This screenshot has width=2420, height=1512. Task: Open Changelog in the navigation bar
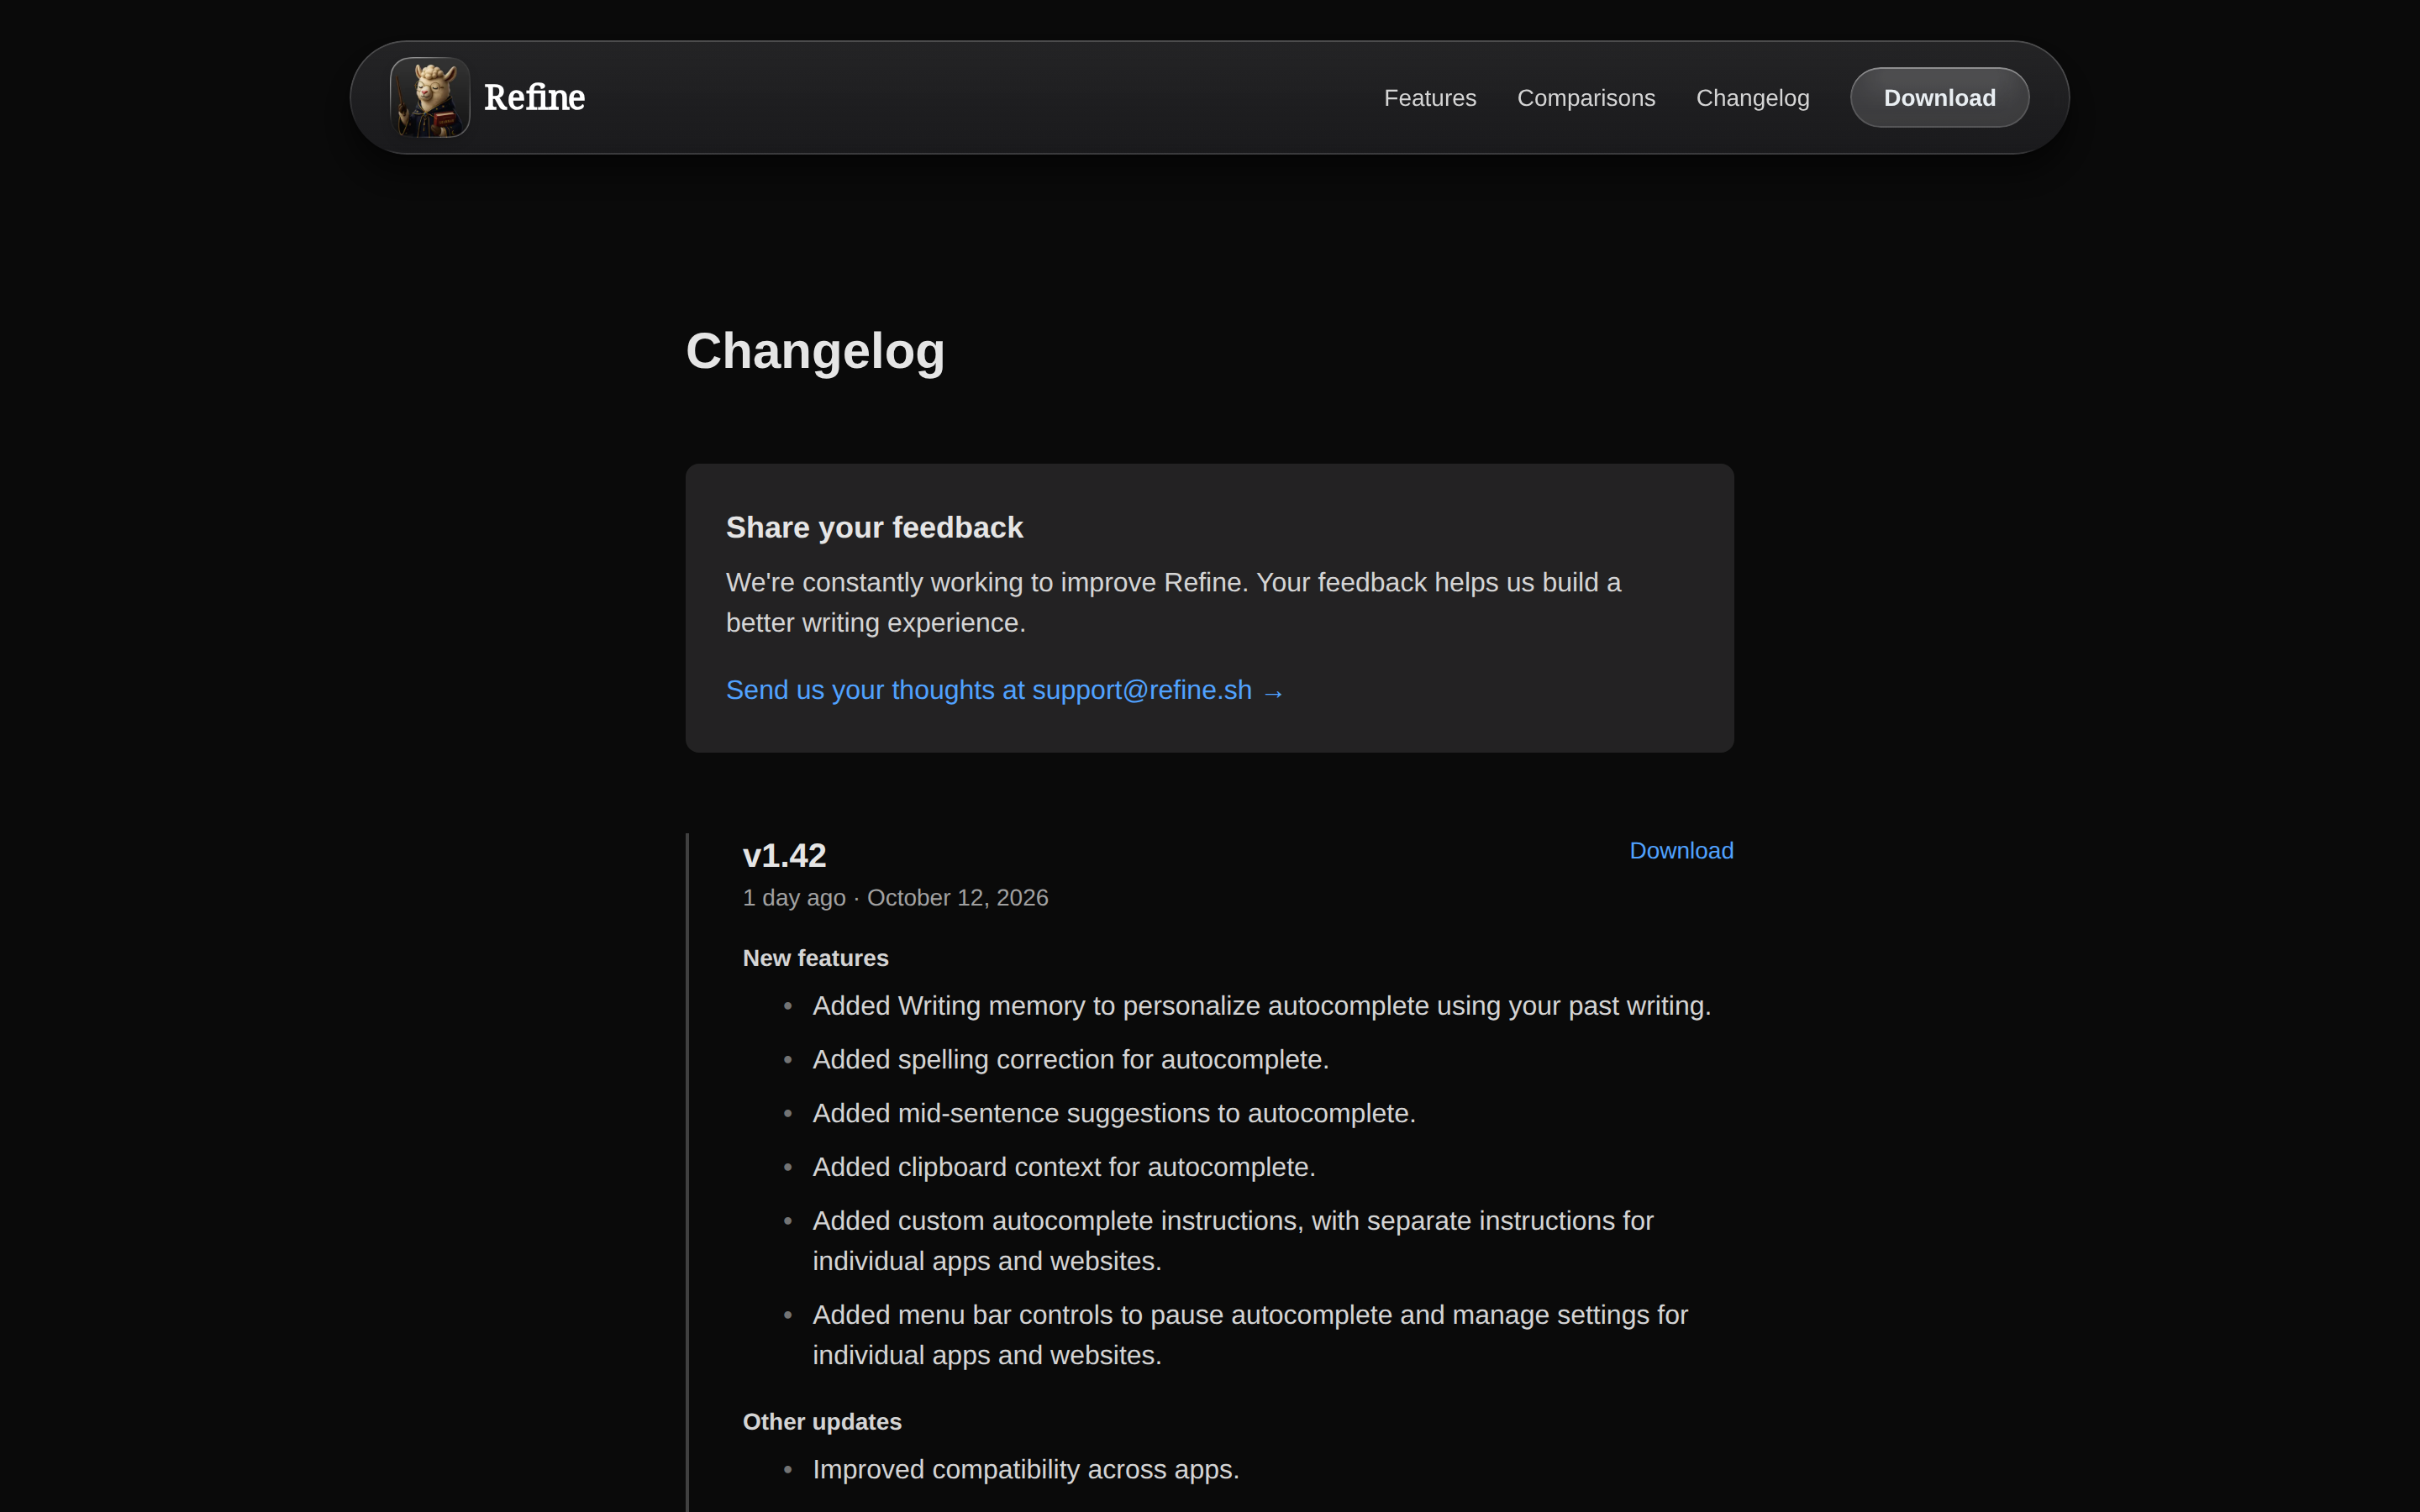point(1752,98)
